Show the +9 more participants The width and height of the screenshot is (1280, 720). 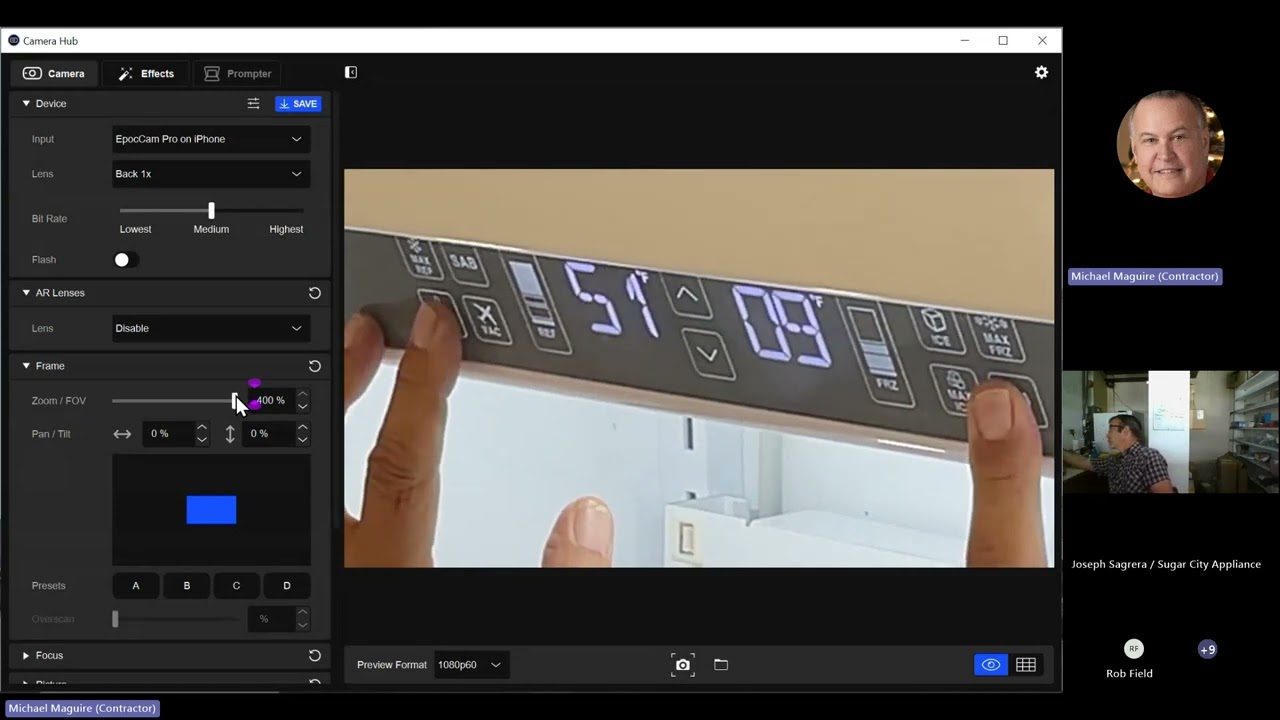[x=1208, y=649]
